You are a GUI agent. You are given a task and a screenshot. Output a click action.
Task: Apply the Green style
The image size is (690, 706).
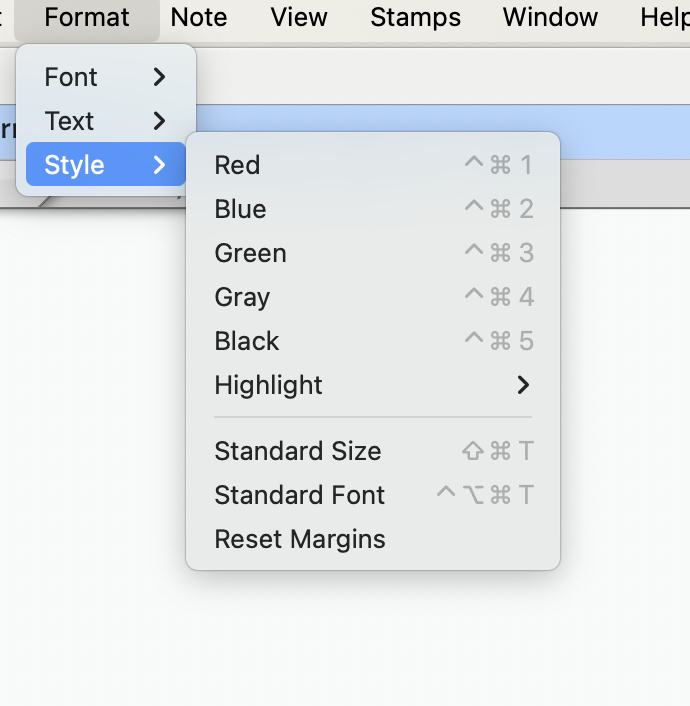[250, 253]
